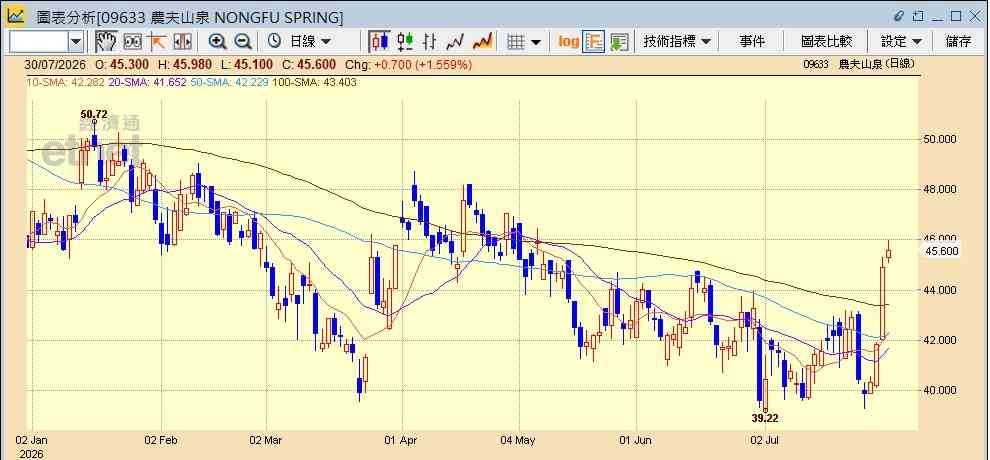
Task: Click the binocular-style view icon
Action: click(132, 42)
